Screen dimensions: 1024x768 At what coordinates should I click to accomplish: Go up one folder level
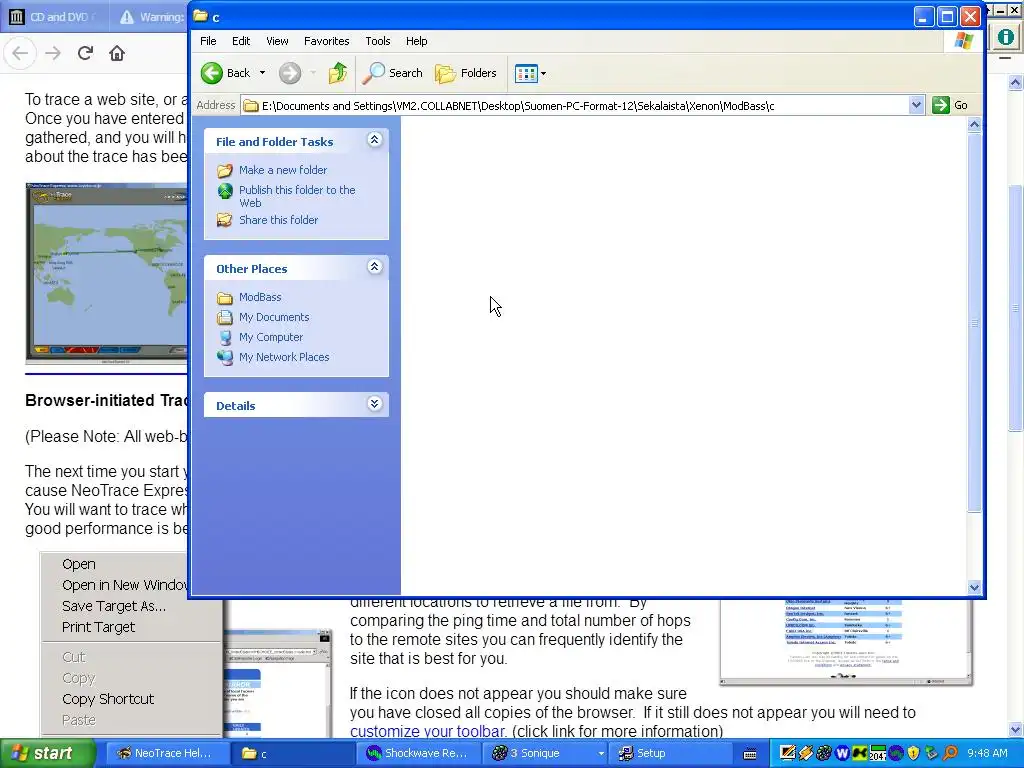click(338, 73)
